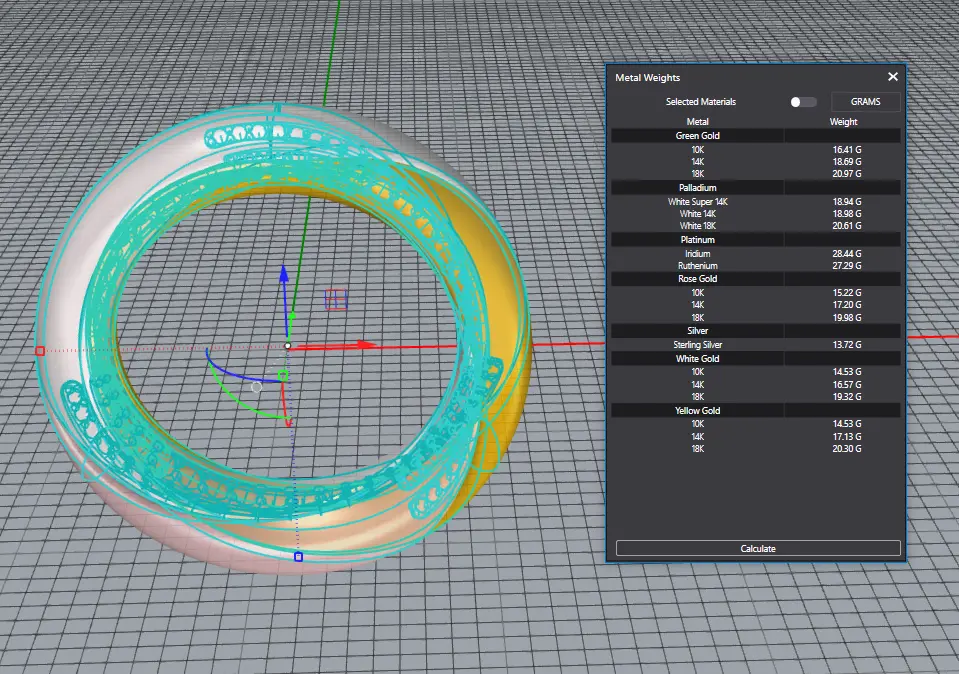The image size is (959, 674).
Task: Click the Weight column header
Action: click(843, 122)
